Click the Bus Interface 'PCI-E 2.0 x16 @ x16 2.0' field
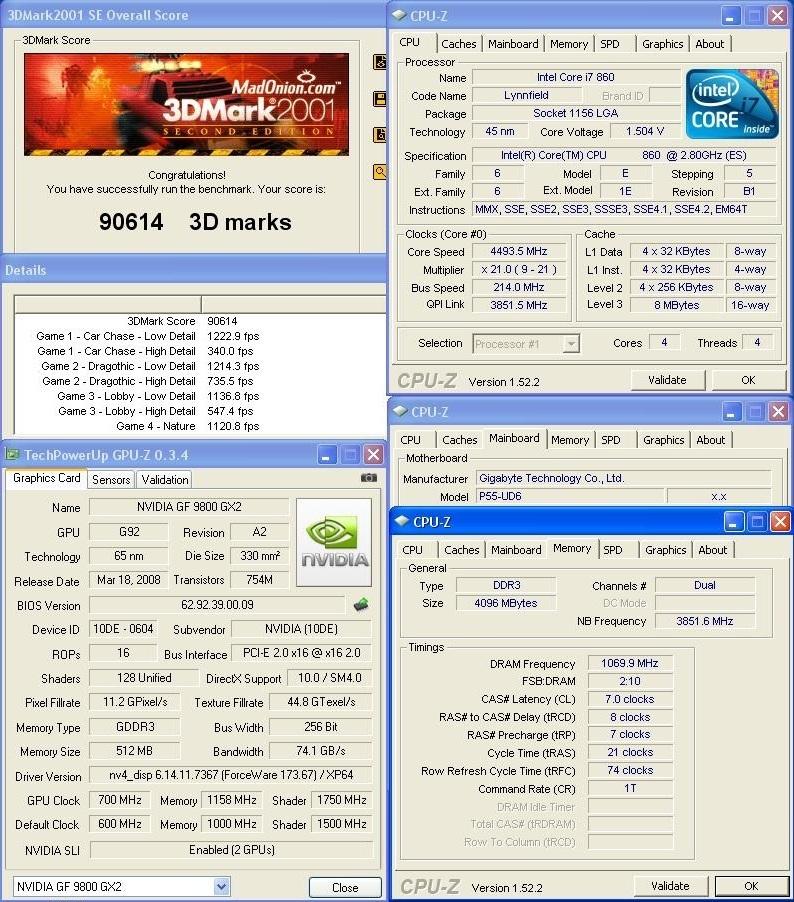The height and width of the screenshot is (902, 794). tap(301, 653)
